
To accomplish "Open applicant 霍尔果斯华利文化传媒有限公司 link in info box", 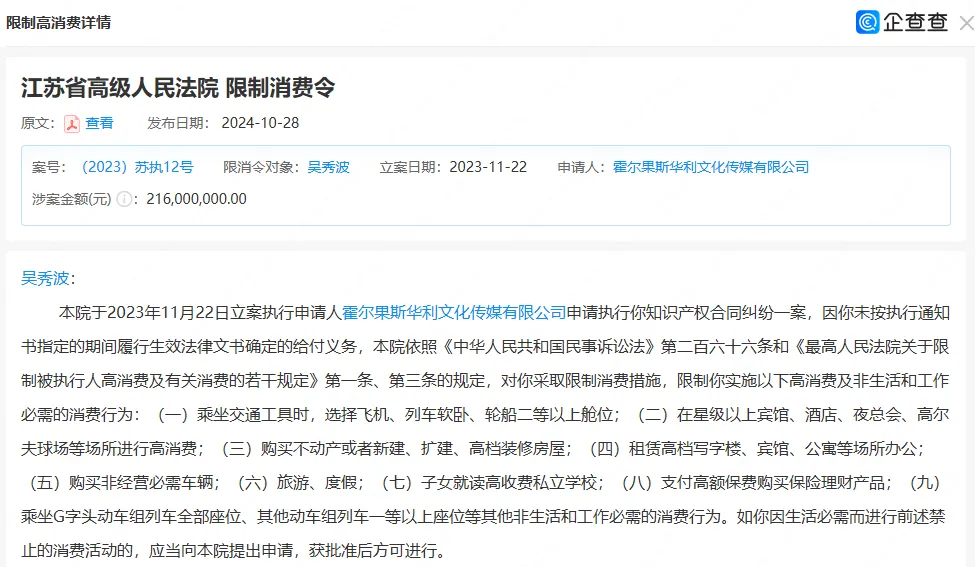I will click(x=711, y=167).
